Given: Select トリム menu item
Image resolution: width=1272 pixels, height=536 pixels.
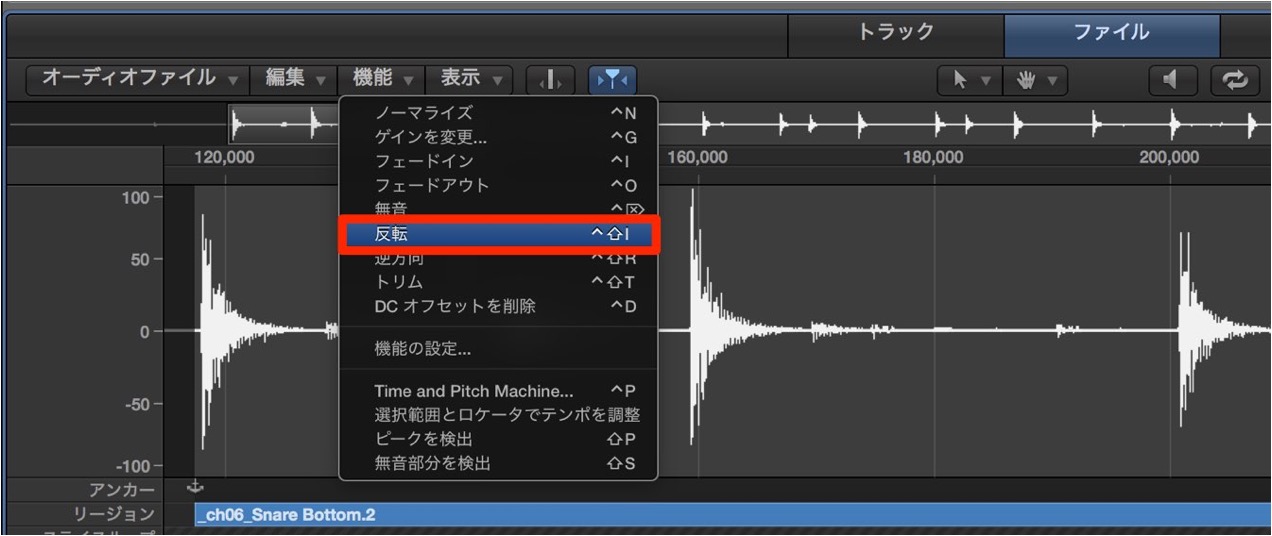Looking at the screenshot, I should (x=498, y=282).
